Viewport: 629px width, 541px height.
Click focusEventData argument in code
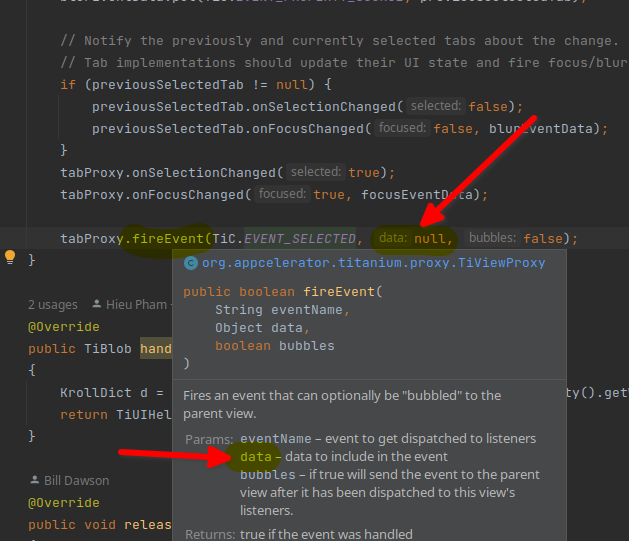click(x=417, y=195)
